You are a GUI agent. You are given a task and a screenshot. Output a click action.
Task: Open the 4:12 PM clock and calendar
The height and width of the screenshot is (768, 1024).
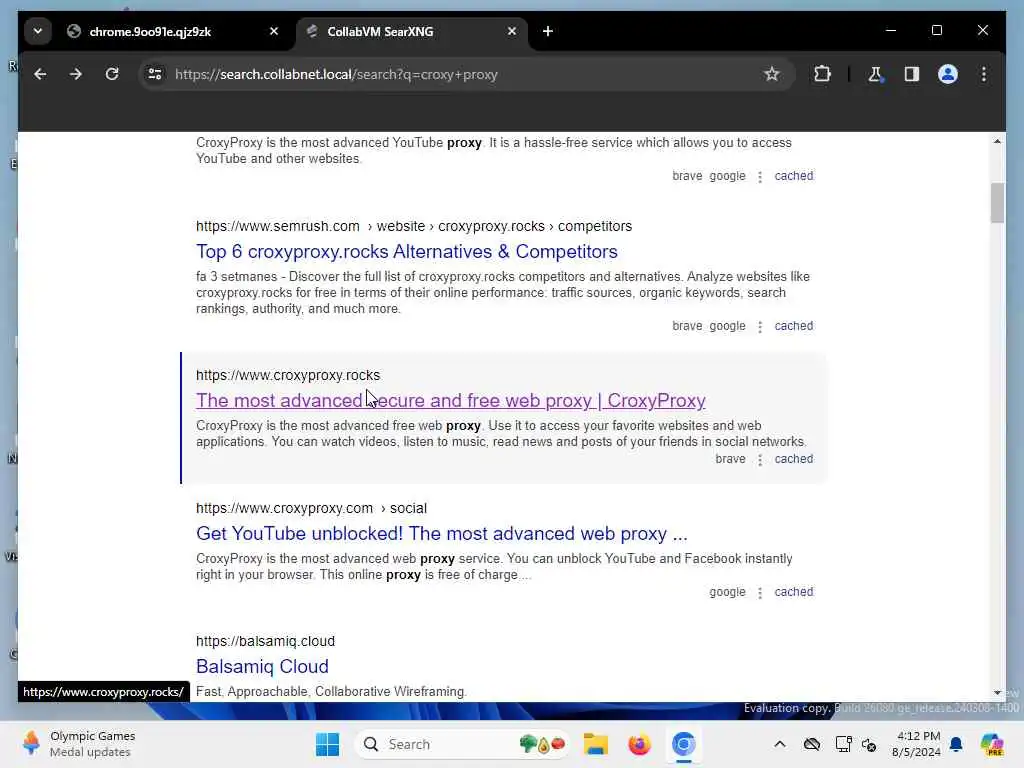916,744
